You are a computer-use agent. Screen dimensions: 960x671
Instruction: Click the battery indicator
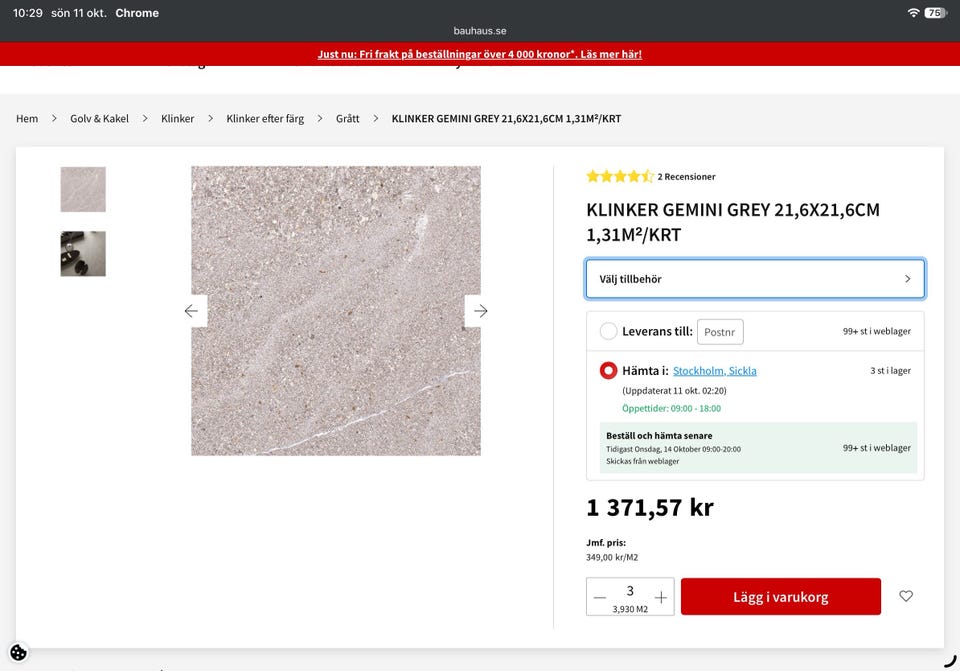coord(936,13)
